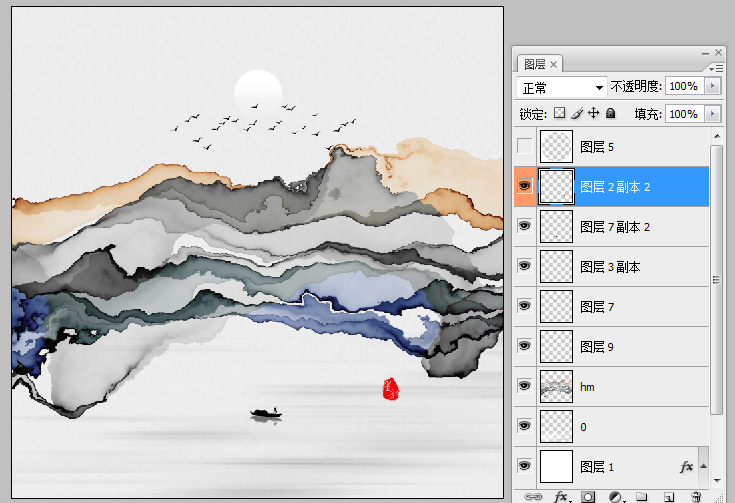
Task: Select the 图层 3 副本 layer
Action: [610, 267]
